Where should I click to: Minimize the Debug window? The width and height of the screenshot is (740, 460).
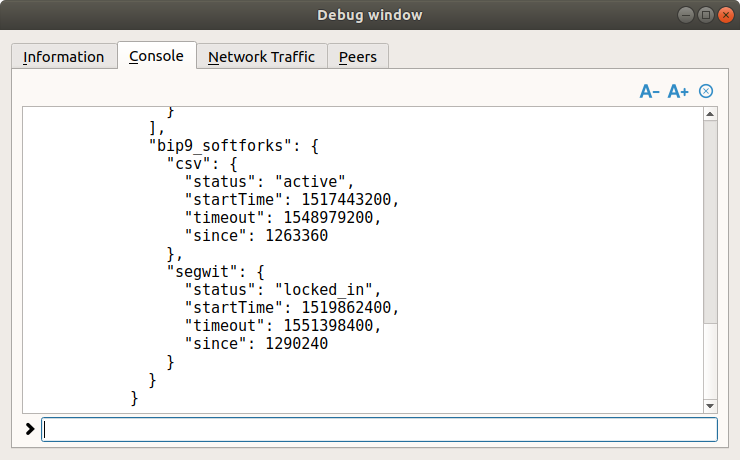pos(686,15)
